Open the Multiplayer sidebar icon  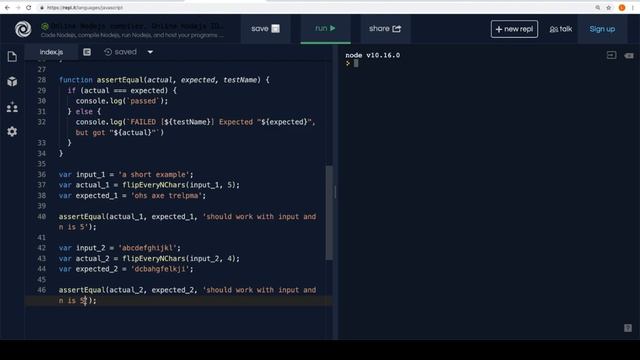point(12,107)
